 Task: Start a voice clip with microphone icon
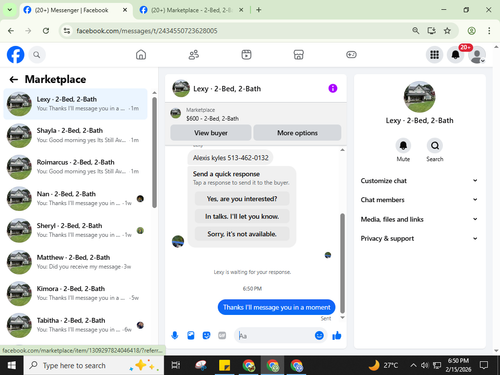tap(175, 335)
